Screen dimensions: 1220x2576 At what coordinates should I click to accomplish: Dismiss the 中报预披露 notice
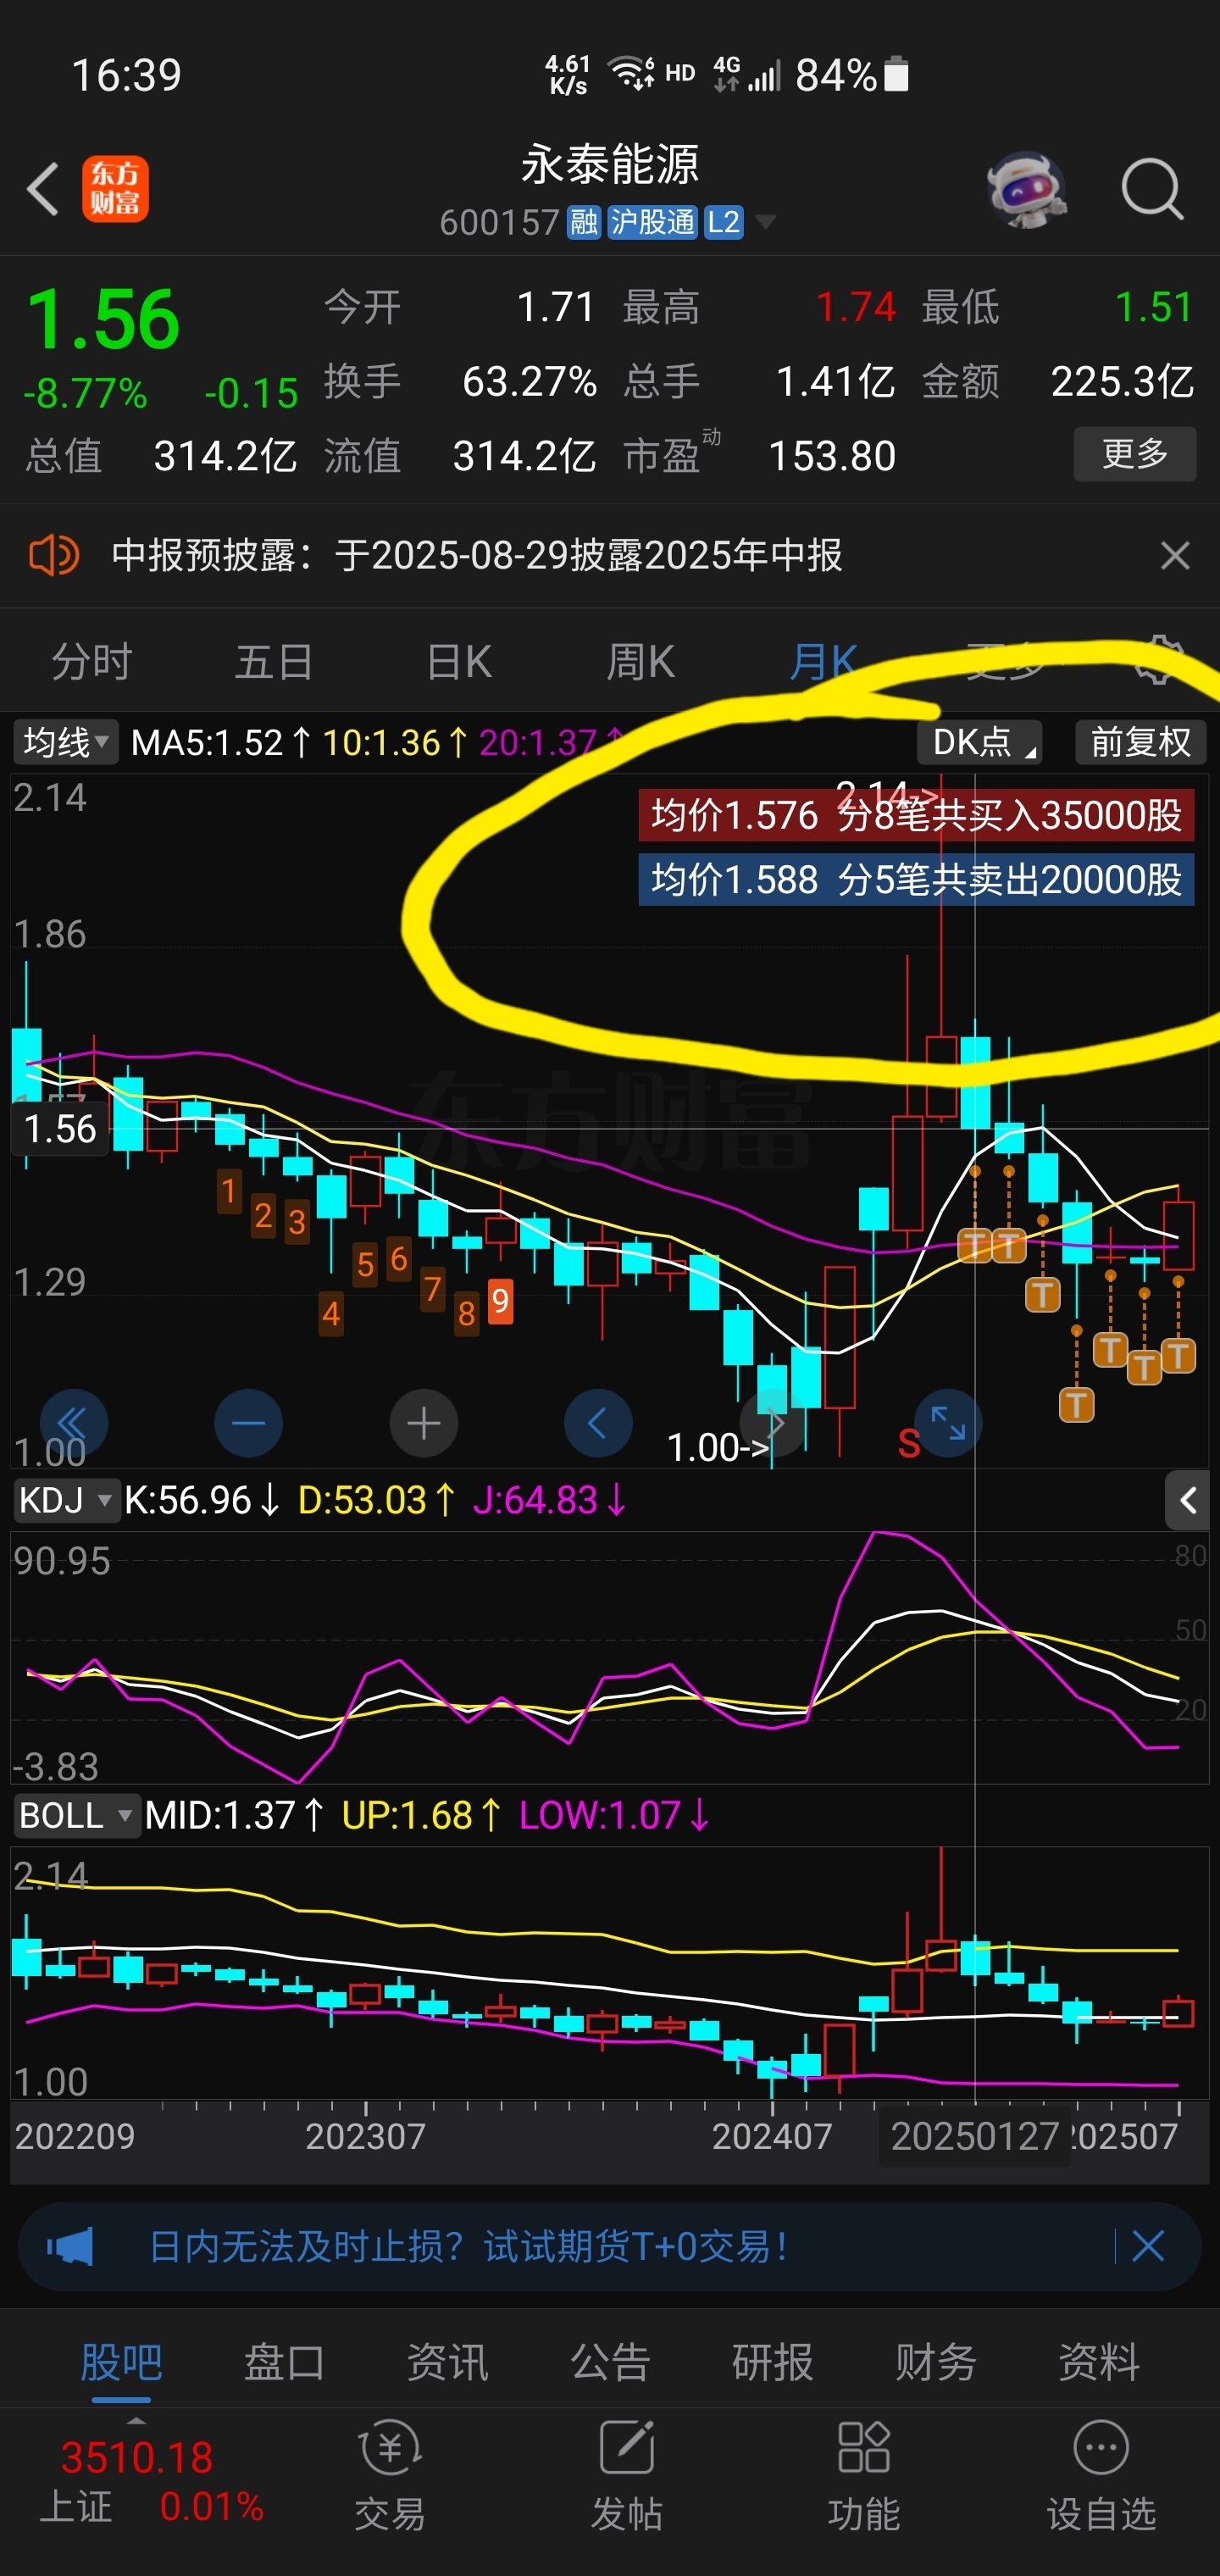[x=1175, y=555]
